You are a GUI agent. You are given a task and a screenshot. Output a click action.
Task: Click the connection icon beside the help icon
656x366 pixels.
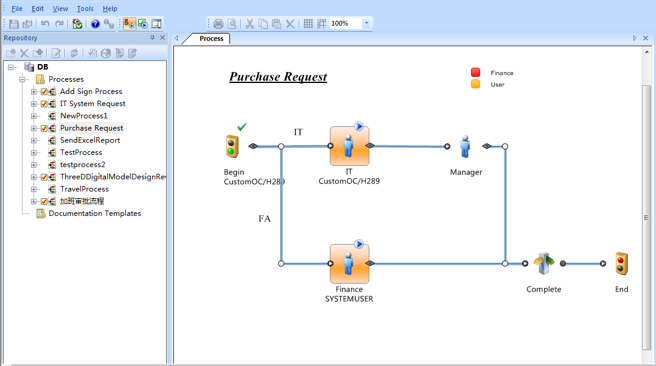click(x=109, y=24)
